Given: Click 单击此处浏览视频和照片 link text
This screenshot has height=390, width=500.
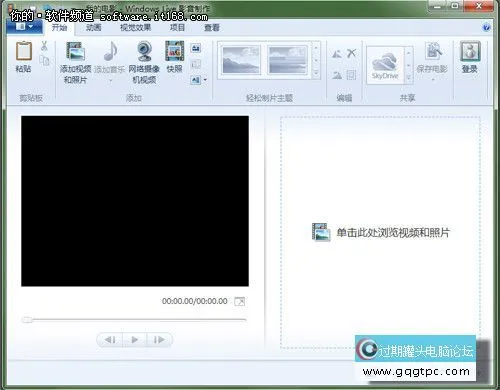Looking at the screenshot, I should (x=393, y=233).
